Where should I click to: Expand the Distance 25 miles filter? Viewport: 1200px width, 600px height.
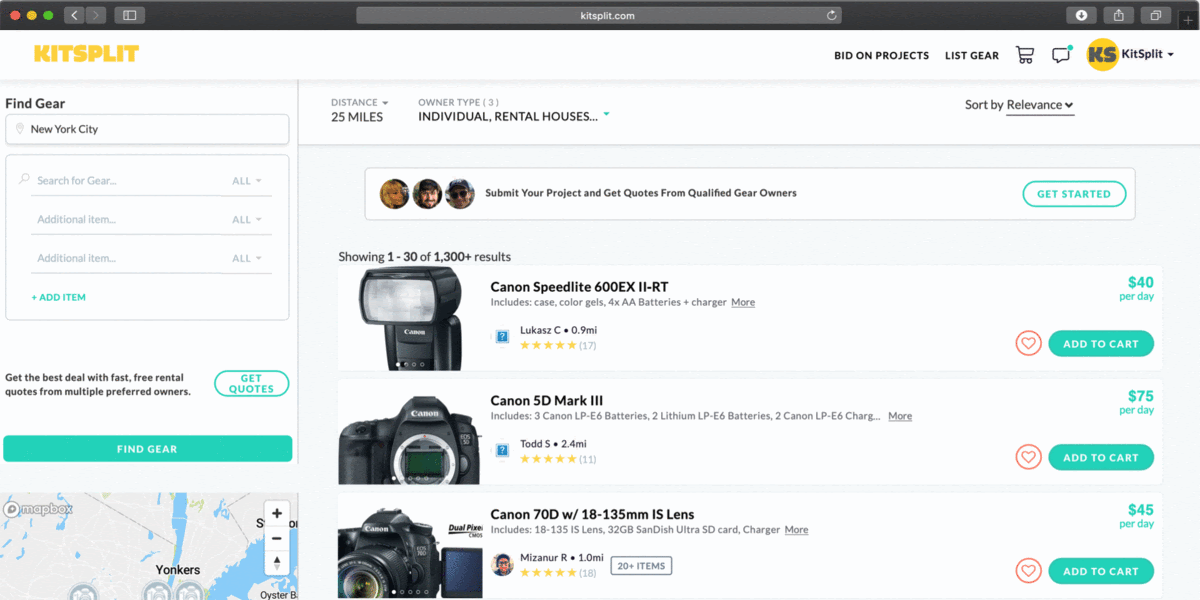click(x=359, y=110)
